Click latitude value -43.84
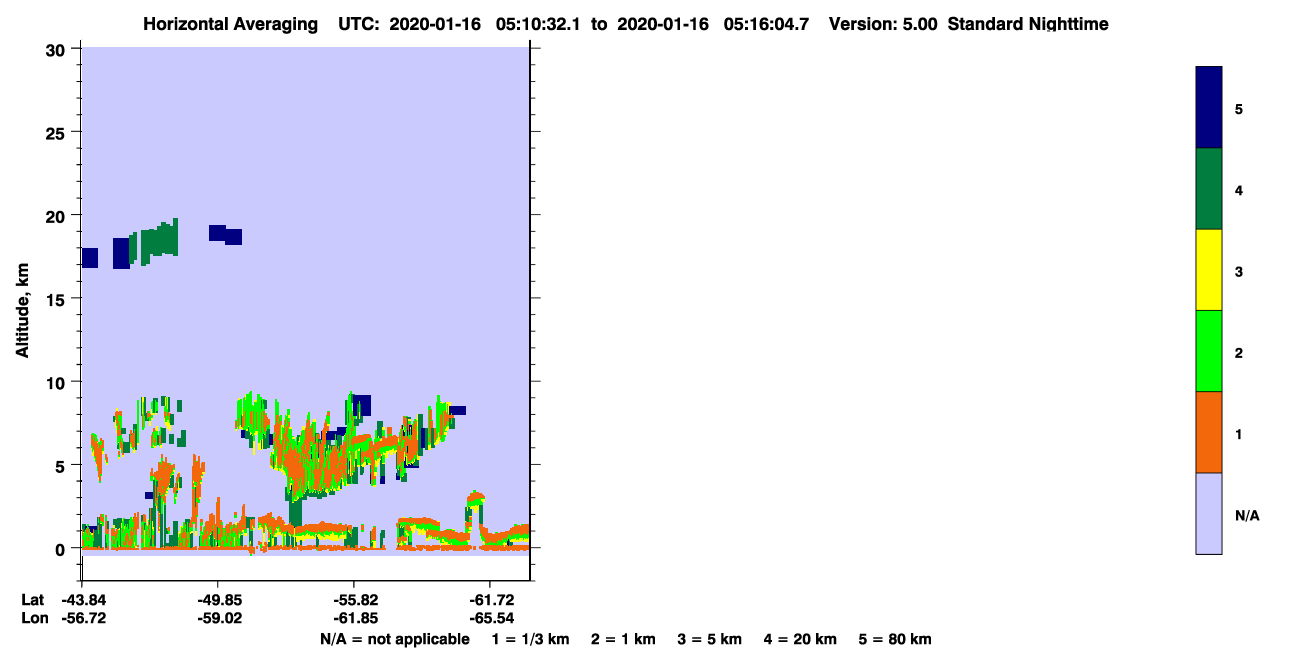The height and width of the screenshot is (667, 1300). point(82,600)
